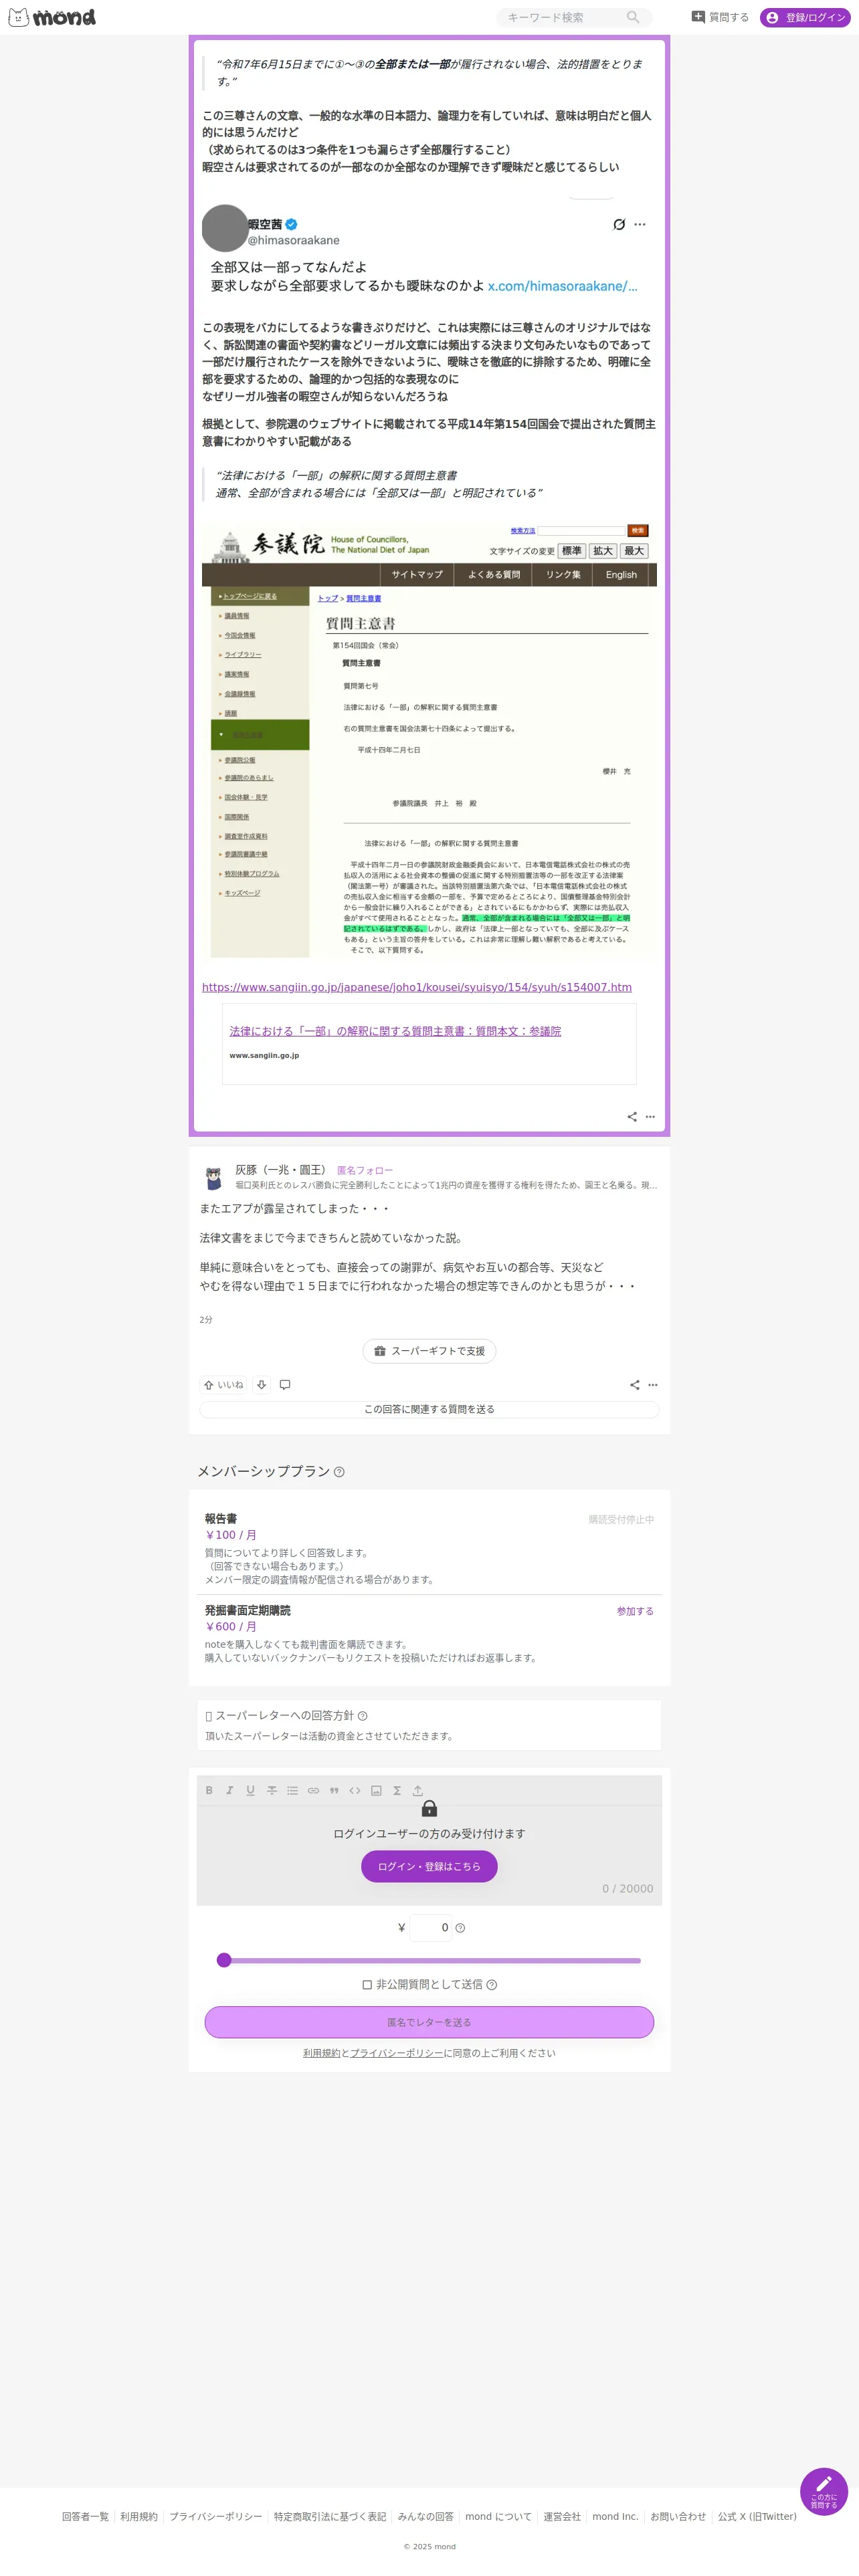Click the blockquote icon

coord(334,1790)
